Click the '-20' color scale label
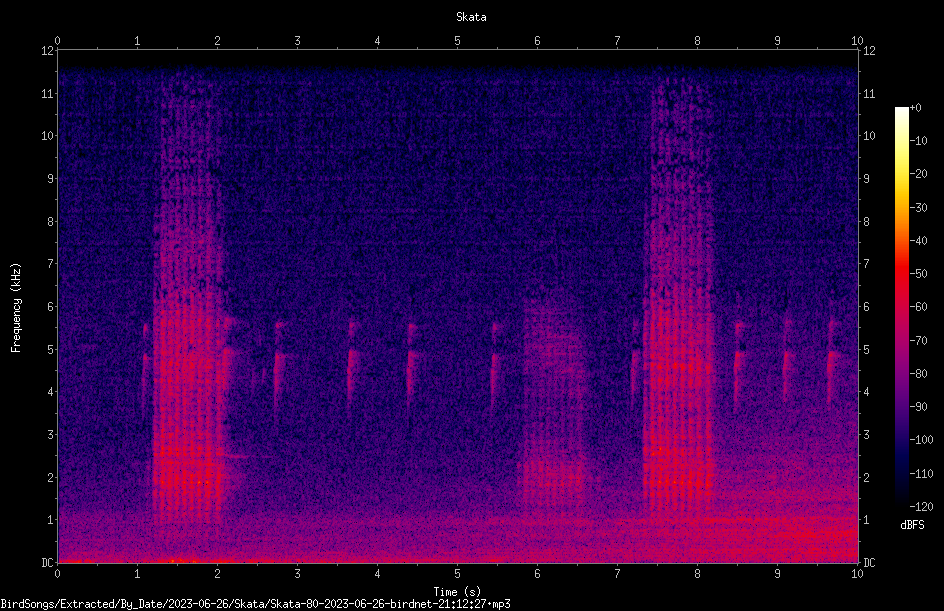The image size is (944, 611). pos(919,174)
